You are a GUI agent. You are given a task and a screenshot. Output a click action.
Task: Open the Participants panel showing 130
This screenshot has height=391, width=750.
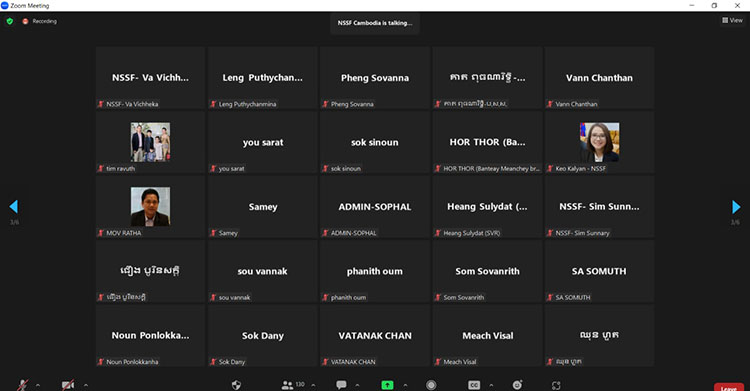coord(293,384)
